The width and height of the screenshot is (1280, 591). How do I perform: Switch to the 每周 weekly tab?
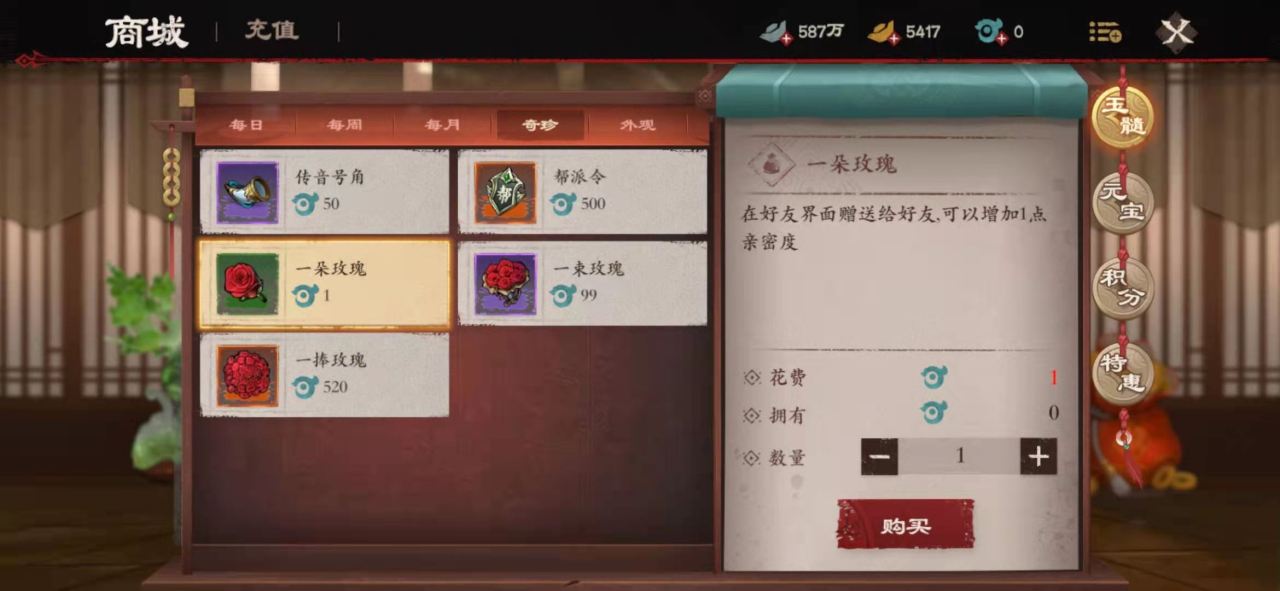click(344, 125)
